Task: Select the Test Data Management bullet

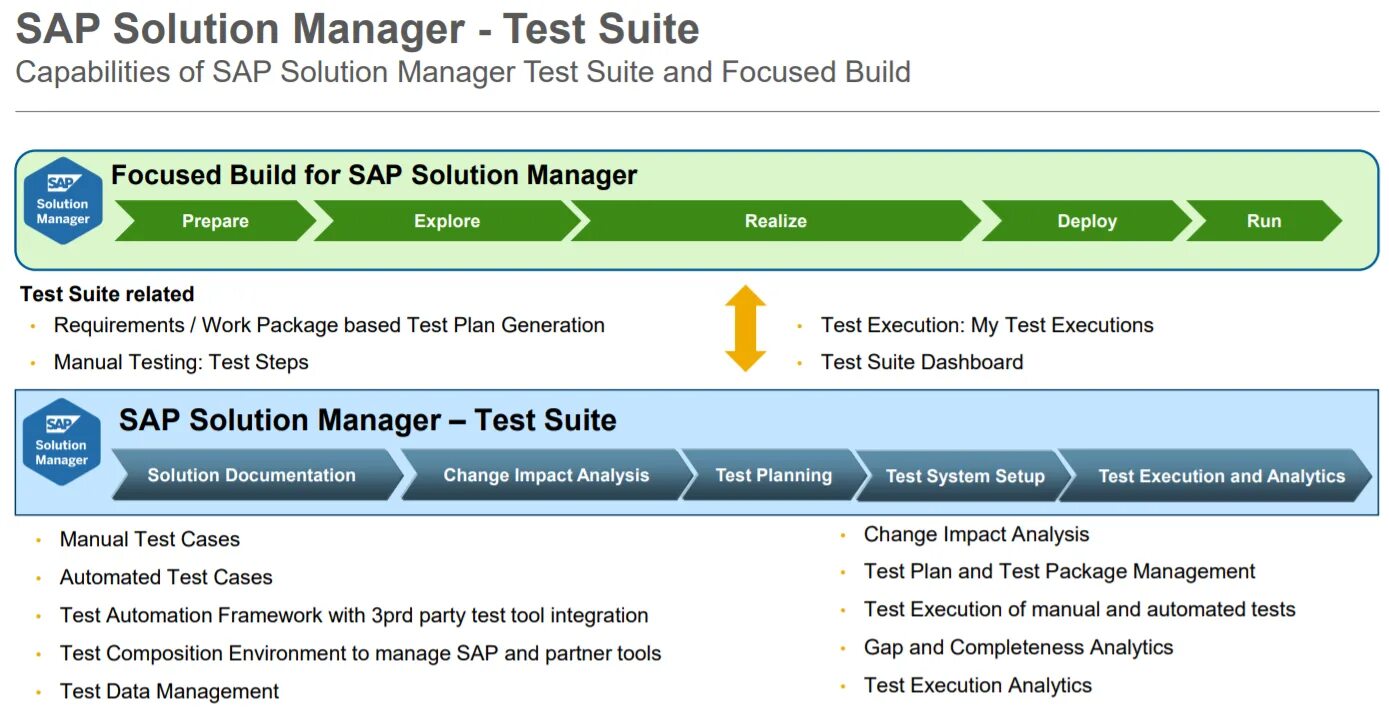Action: coord(169,691)
